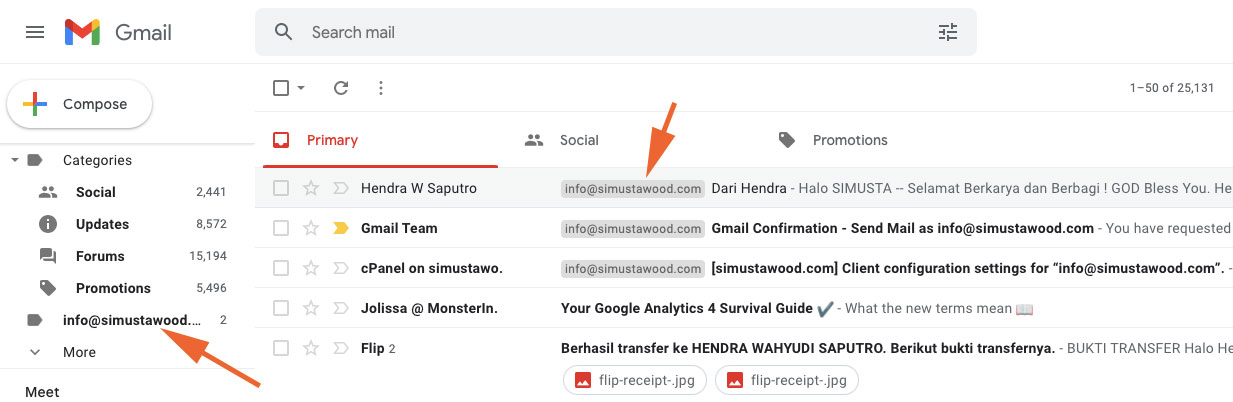Tick checkbox for Hendra W Saputro email
This screenshot has width=1233, height=402.
[281, 188]
